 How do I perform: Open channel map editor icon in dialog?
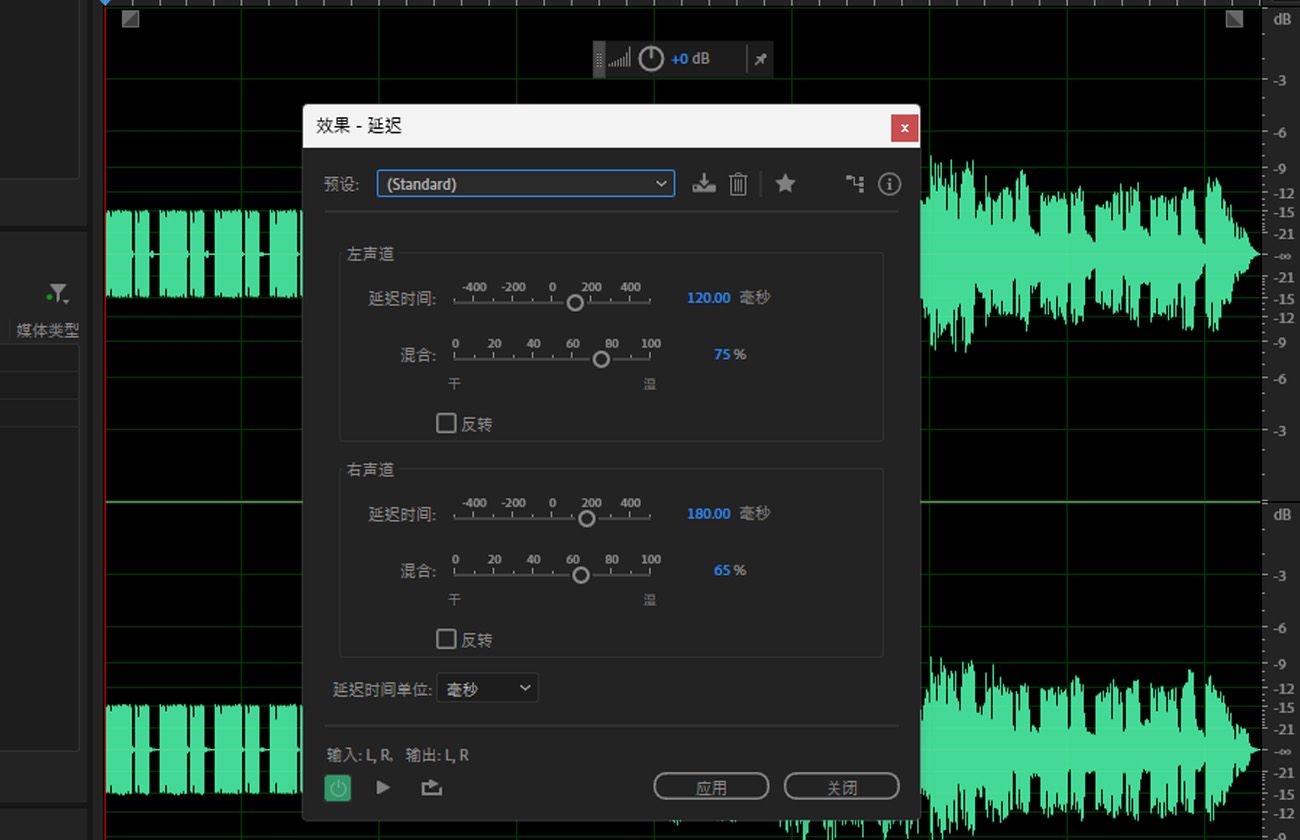[x=854, y=183]
